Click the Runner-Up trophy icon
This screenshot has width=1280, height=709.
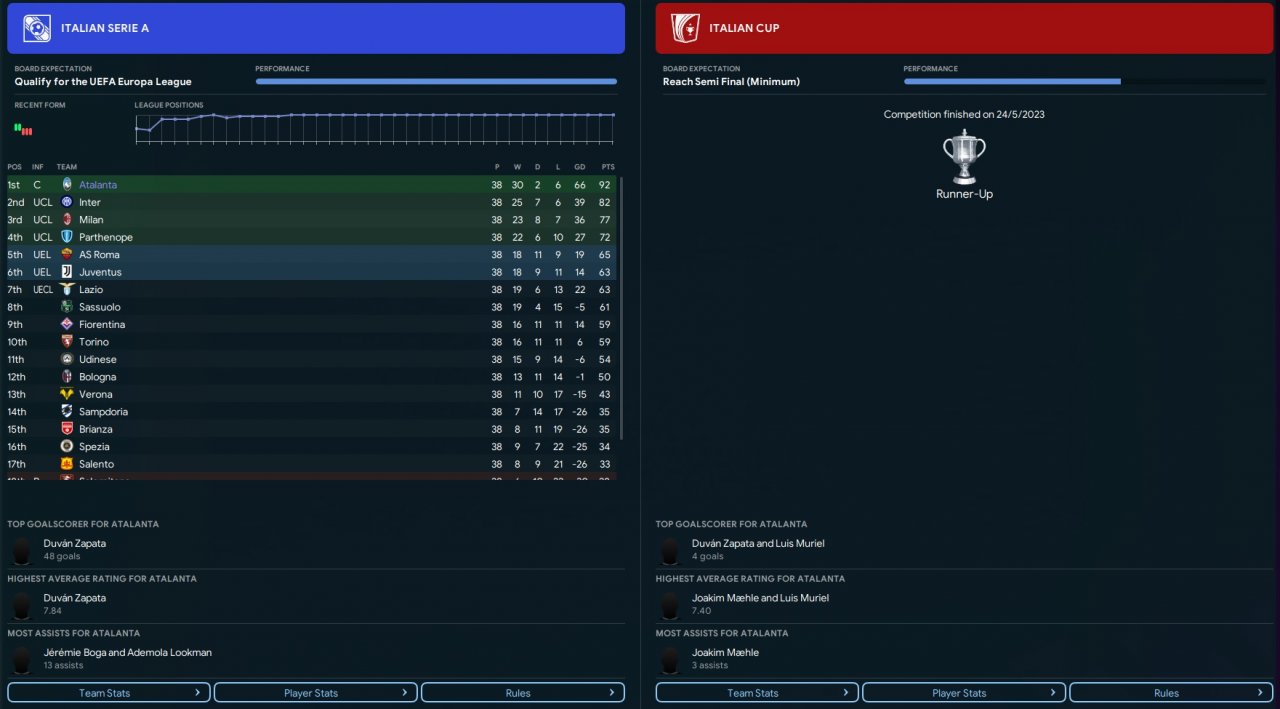click(x=964, y=156)
